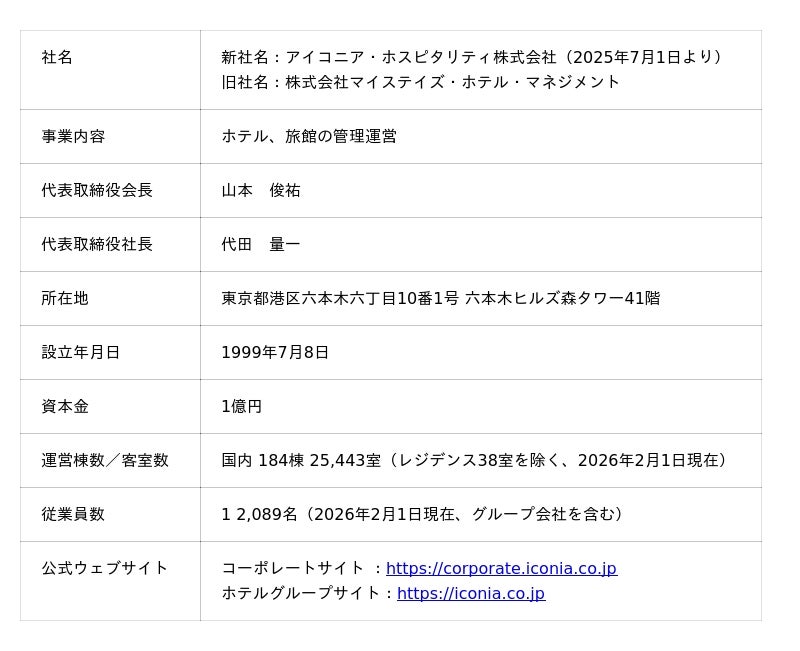Click the 1億円 capital value
Screen dimensions: 800x651
pos(242,407)
